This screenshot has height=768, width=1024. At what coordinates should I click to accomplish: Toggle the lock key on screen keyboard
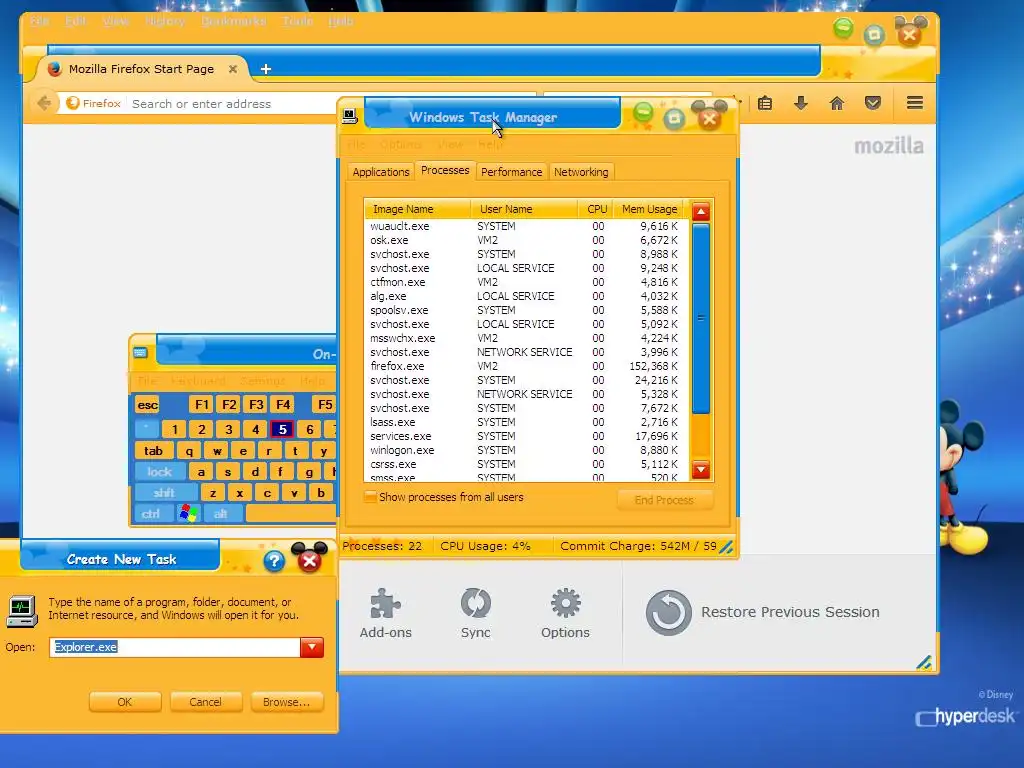(x=159, y=472)
